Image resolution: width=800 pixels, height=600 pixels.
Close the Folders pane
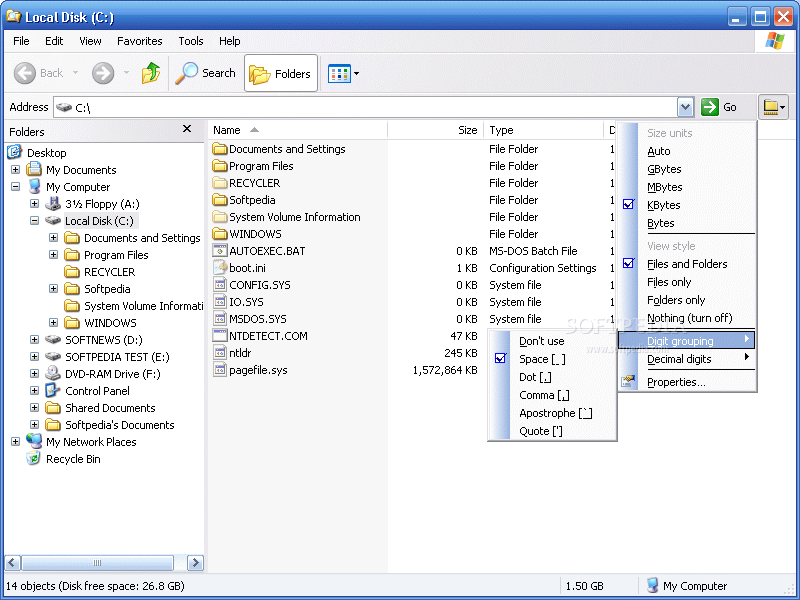coord(187,129)
